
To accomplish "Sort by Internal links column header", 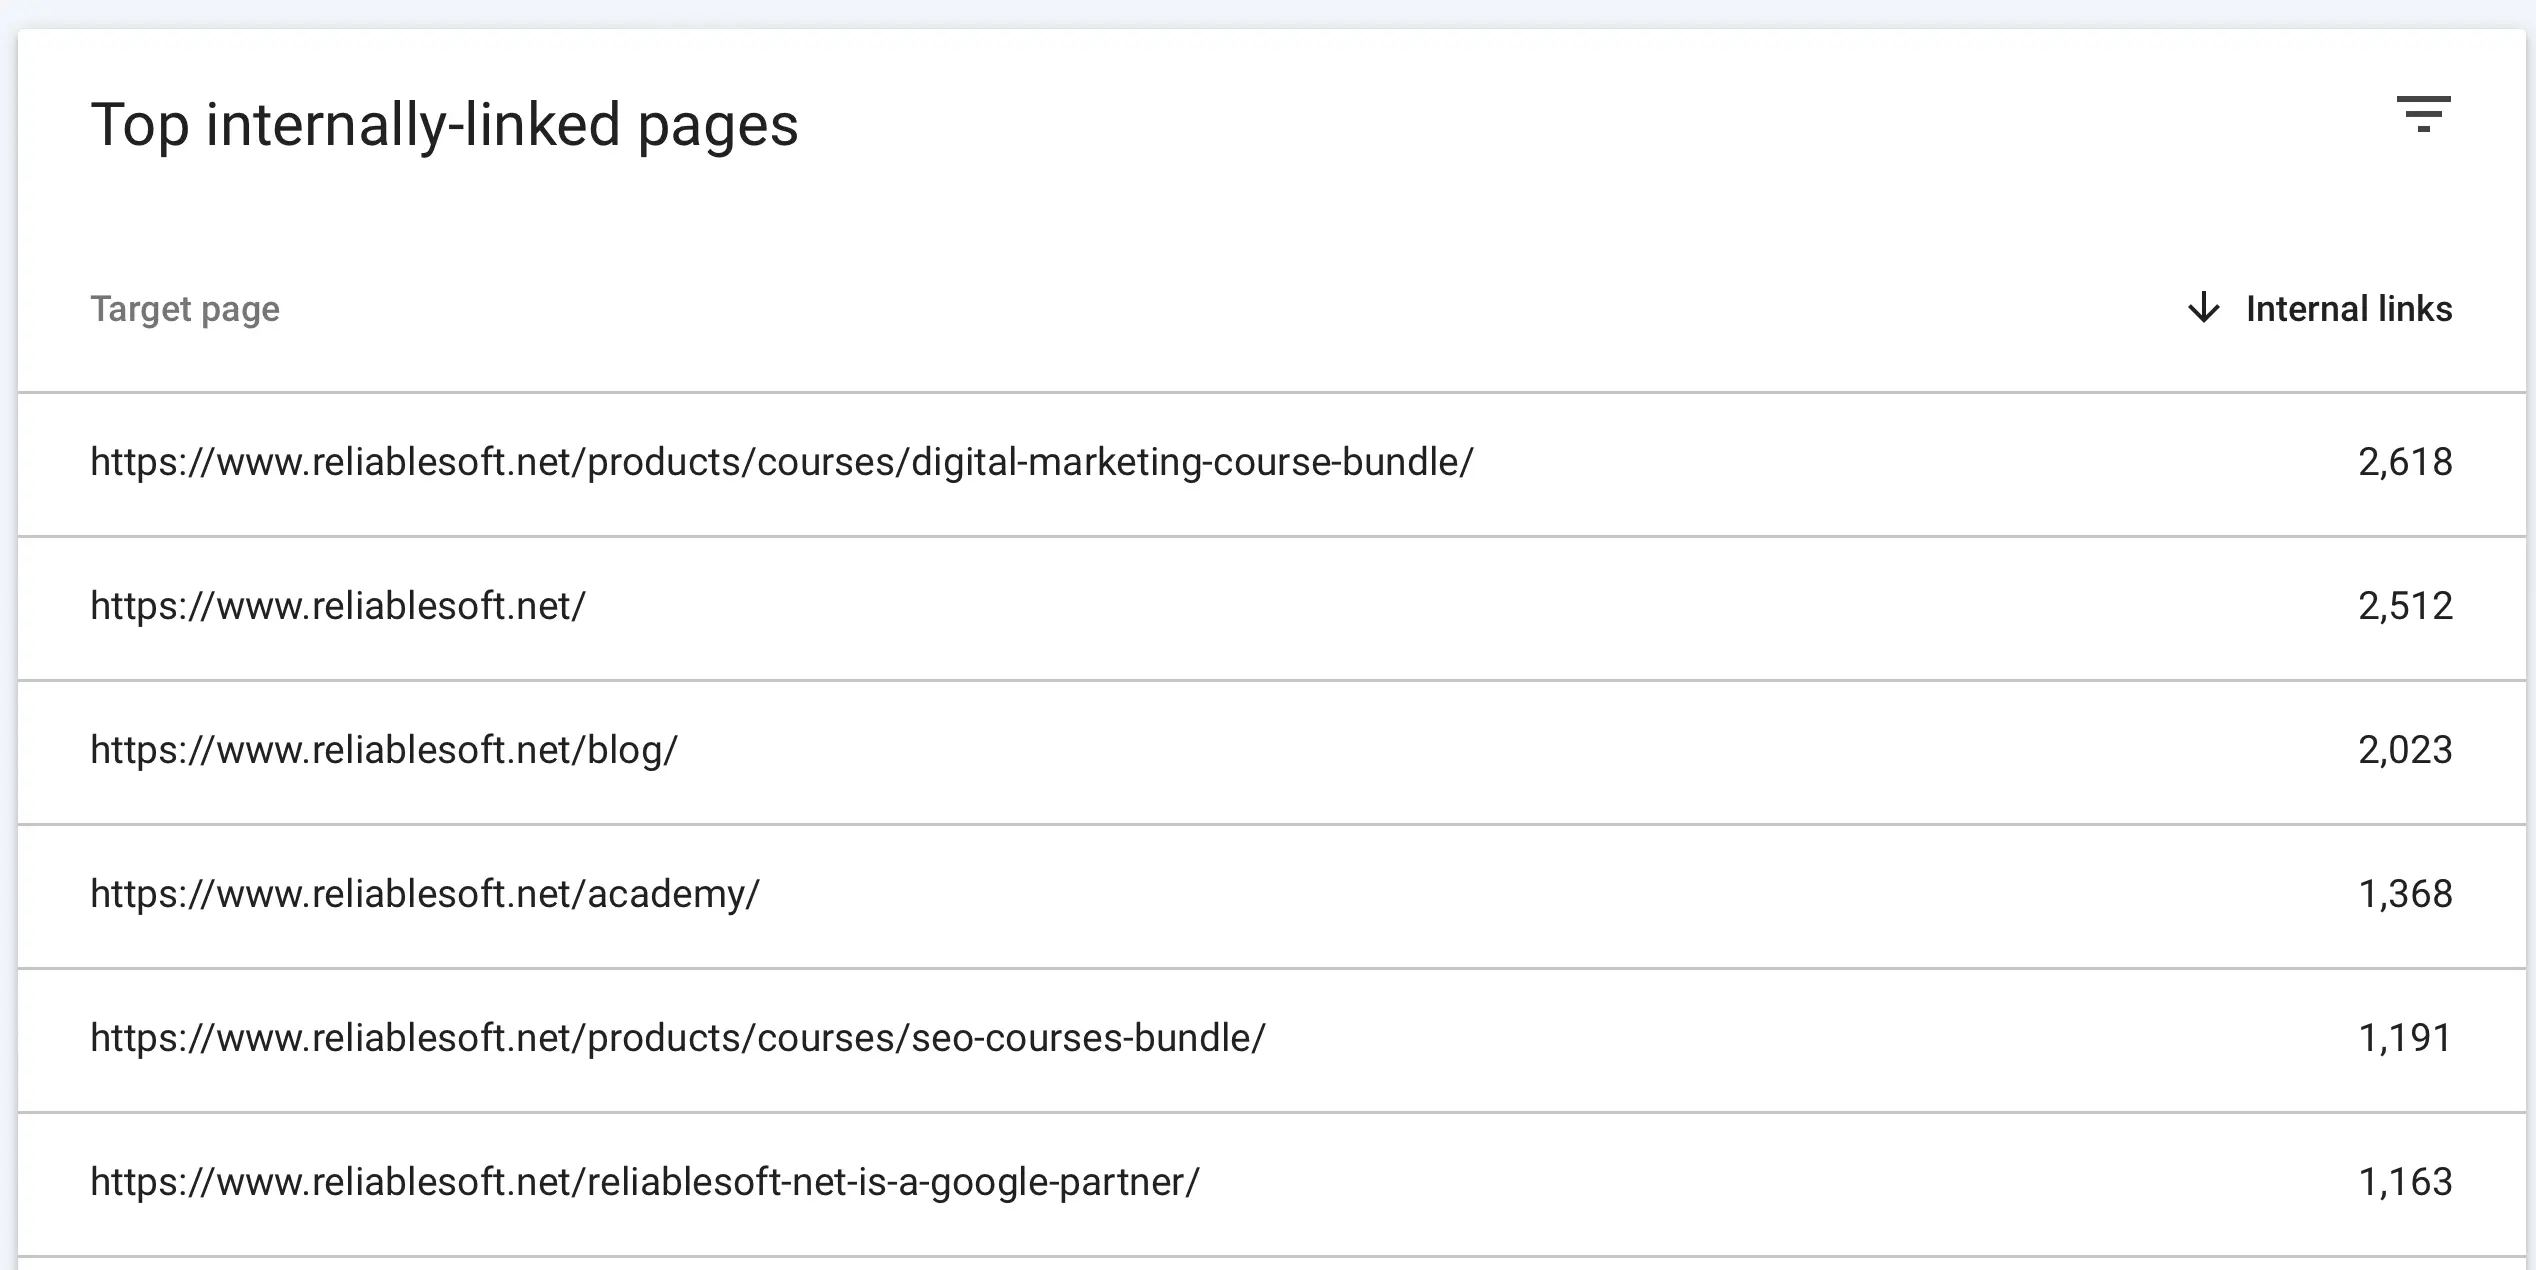I will [2348, 309].
